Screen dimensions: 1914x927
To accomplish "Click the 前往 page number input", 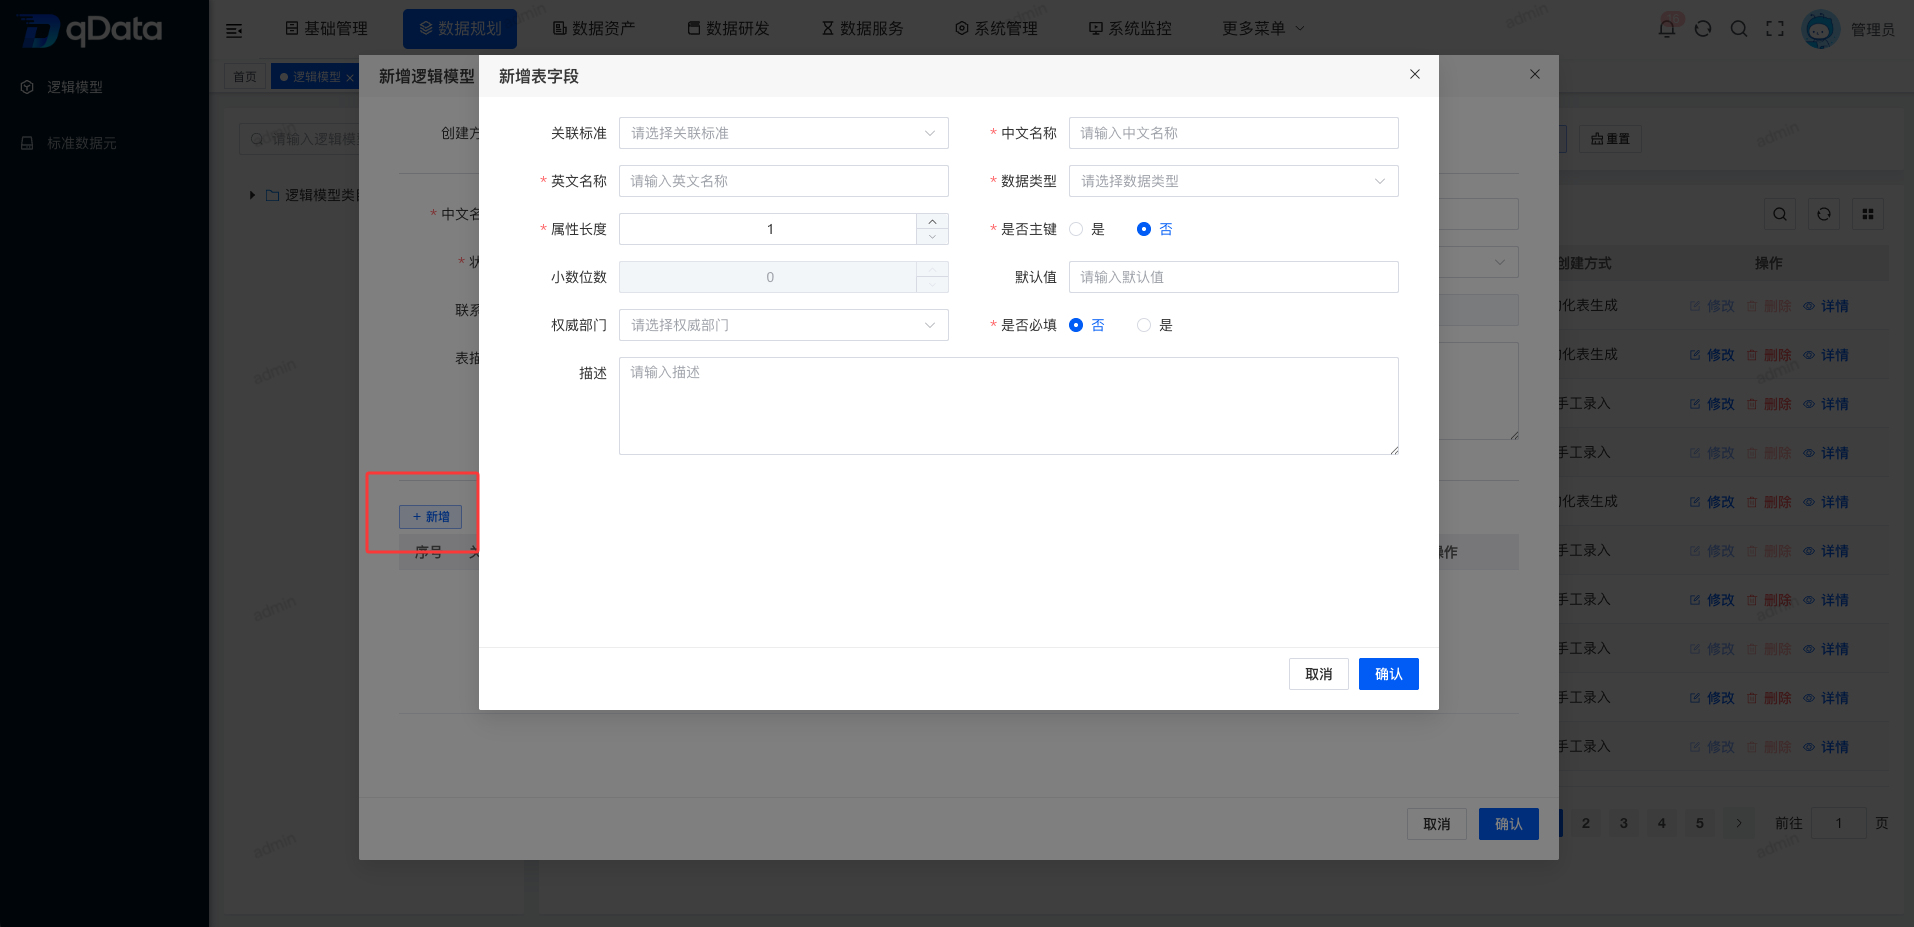I will pos(1838,823).
